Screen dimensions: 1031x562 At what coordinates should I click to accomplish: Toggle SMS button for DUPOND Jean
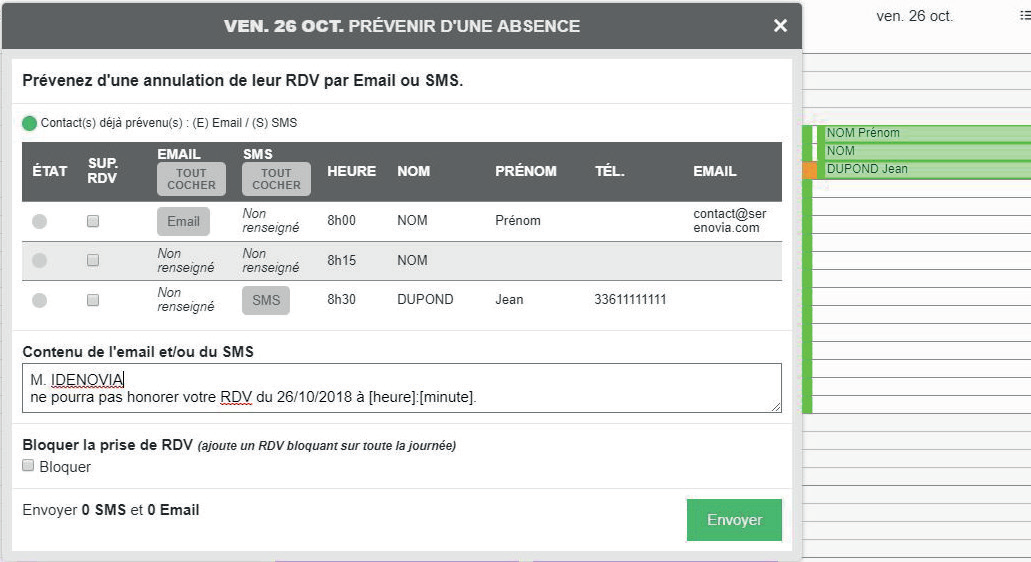[x=266, y=300]
